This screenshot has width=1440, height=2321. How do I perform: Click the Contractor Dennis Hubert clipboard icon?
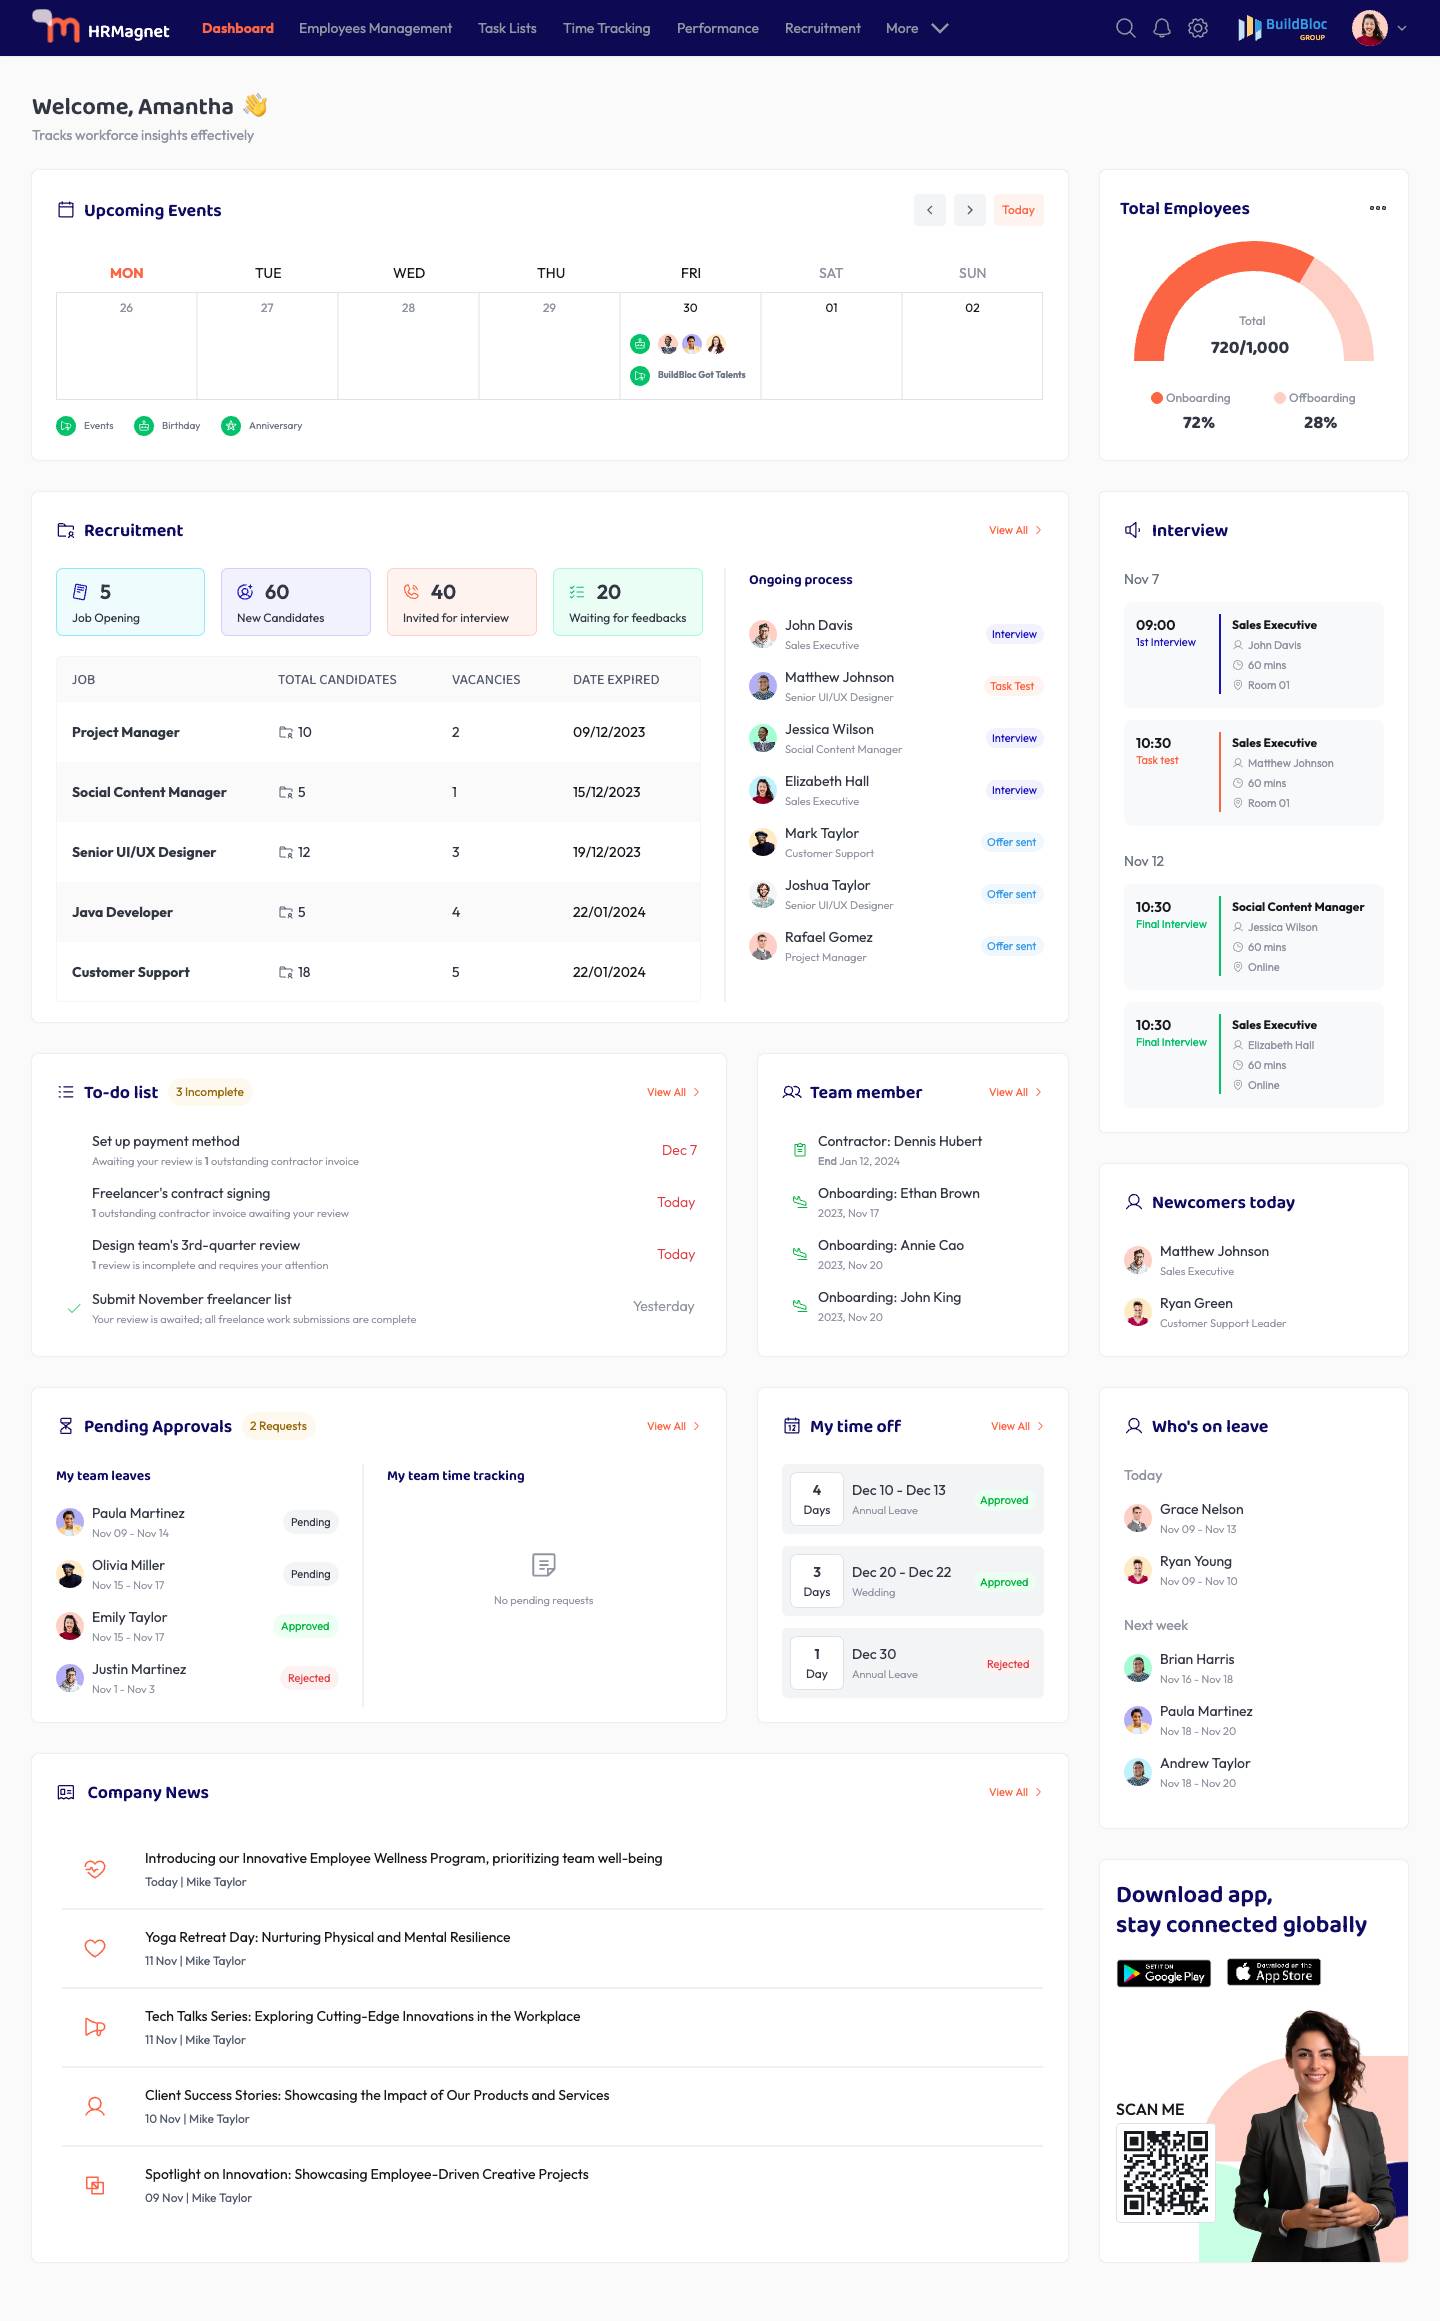[800, 1150]
